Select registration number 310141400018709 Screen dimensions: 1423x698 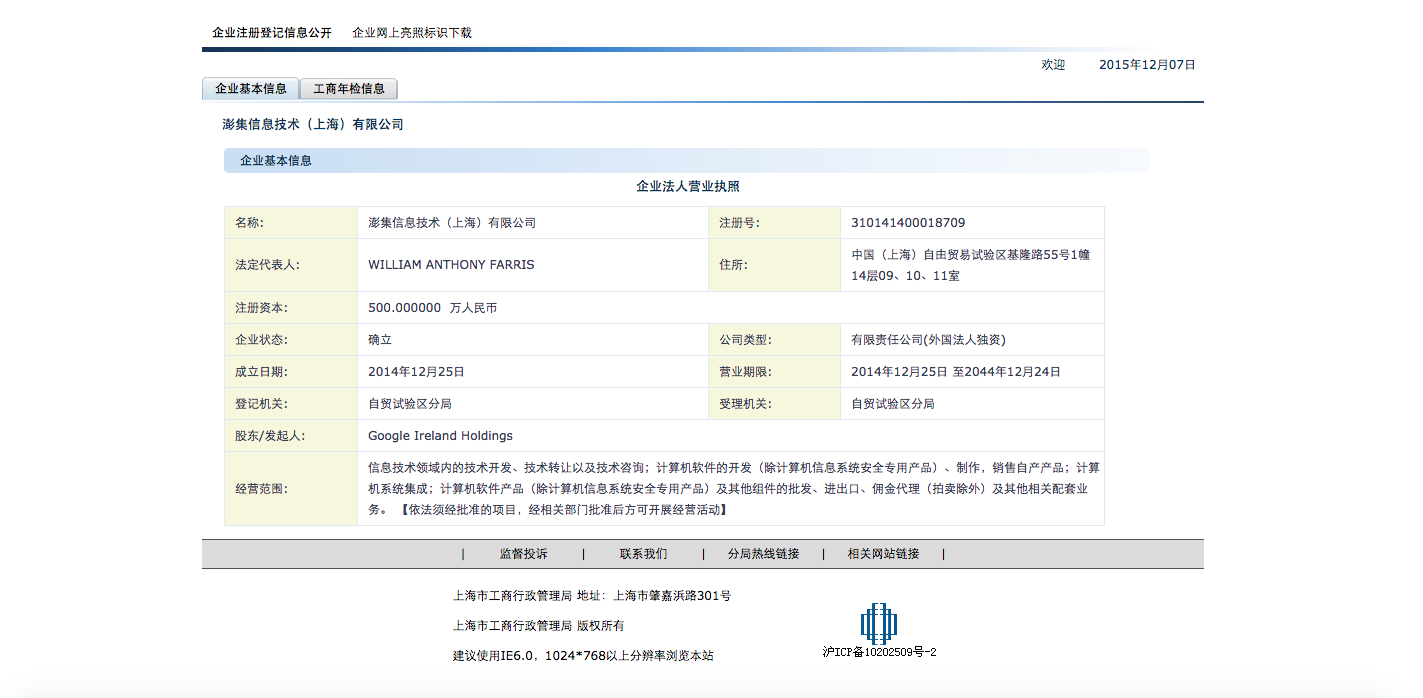[x=908, y=223]
